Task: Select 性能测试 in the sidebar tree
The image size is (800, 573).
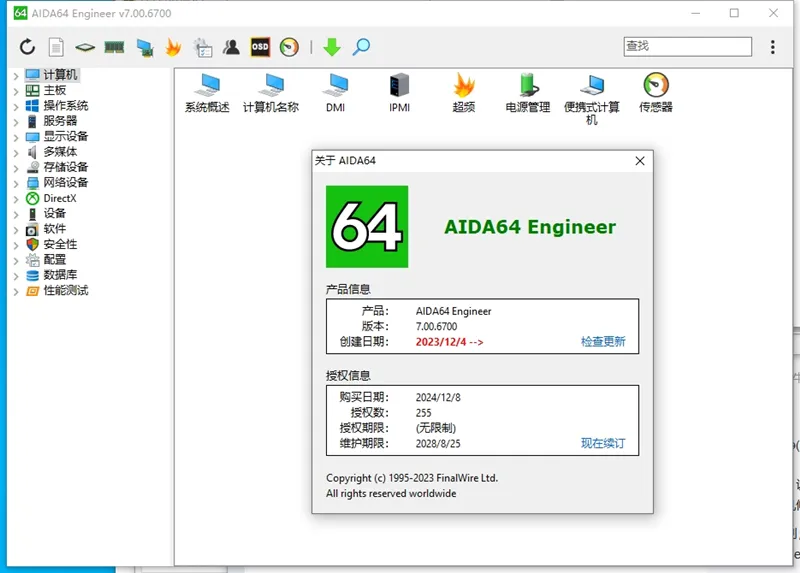Action: (66, 290)
